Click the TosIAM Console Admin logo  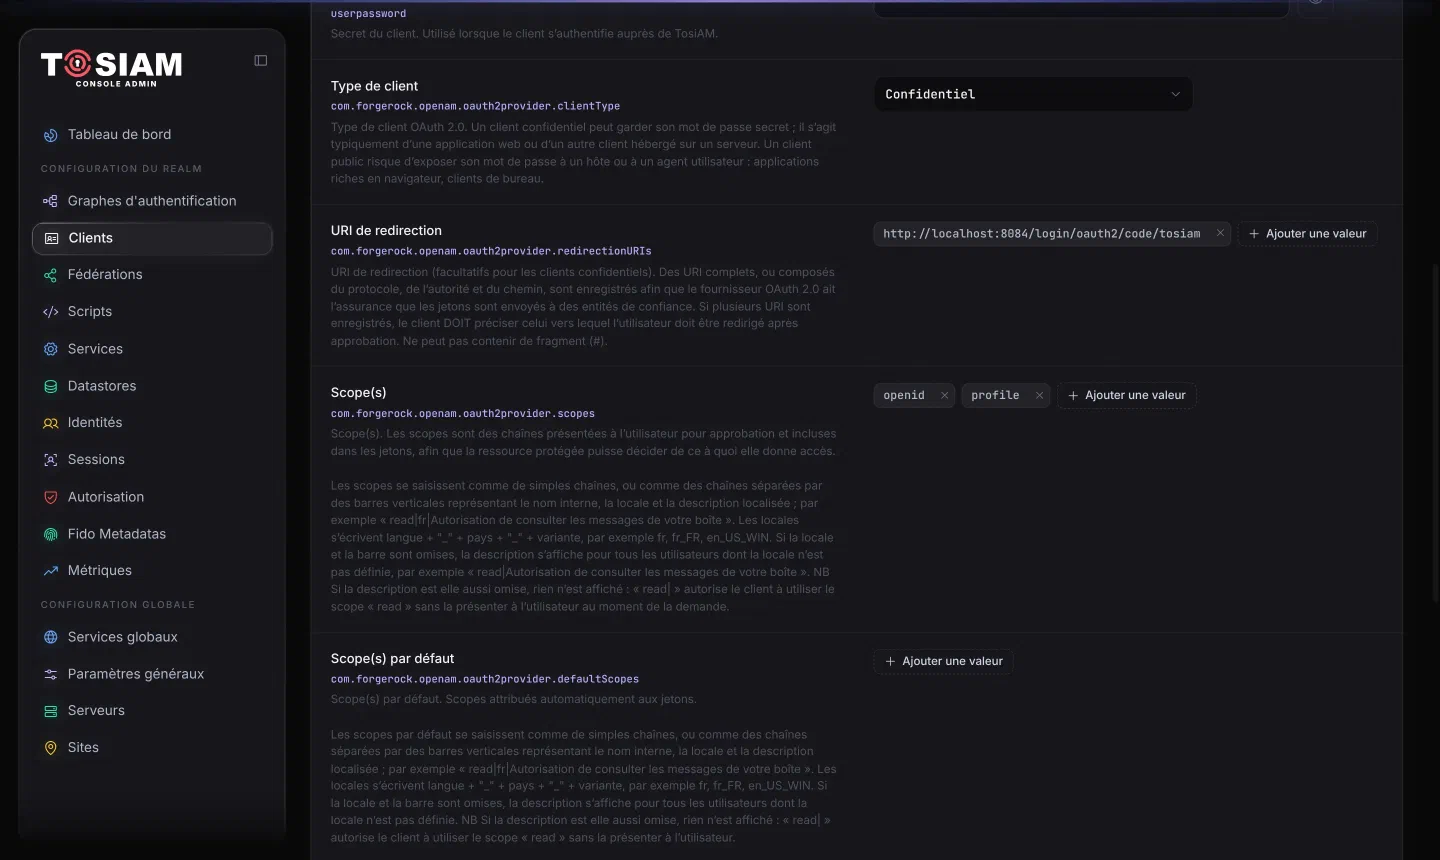click(x=112, y=68)
